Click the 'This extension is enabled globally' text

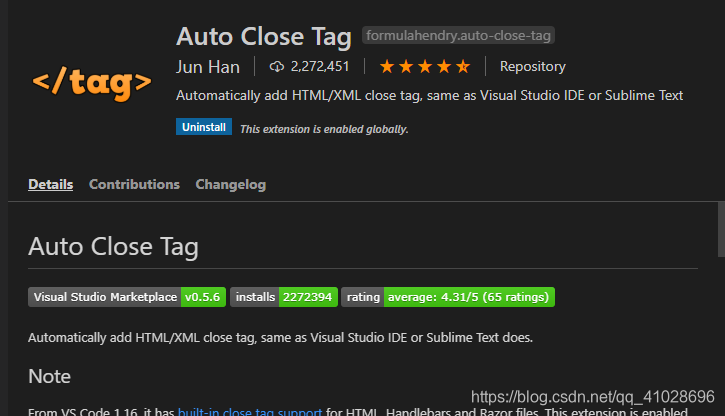click(324, 129)
